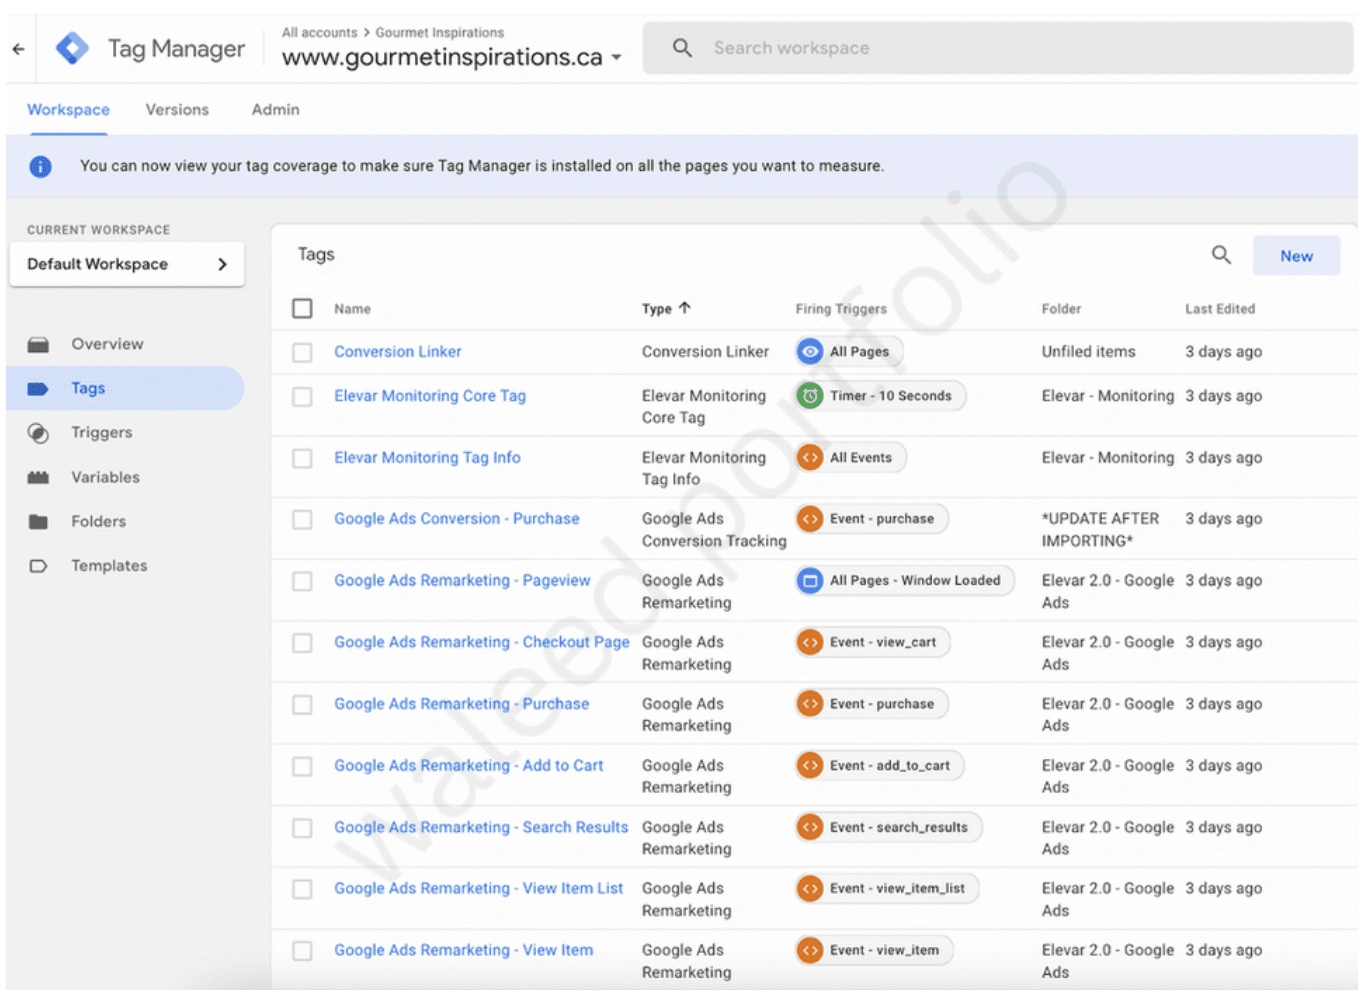This screenshot has height=990, width=1358.
Task: Click the All Events trigger icon
Action: click(810, 458)
